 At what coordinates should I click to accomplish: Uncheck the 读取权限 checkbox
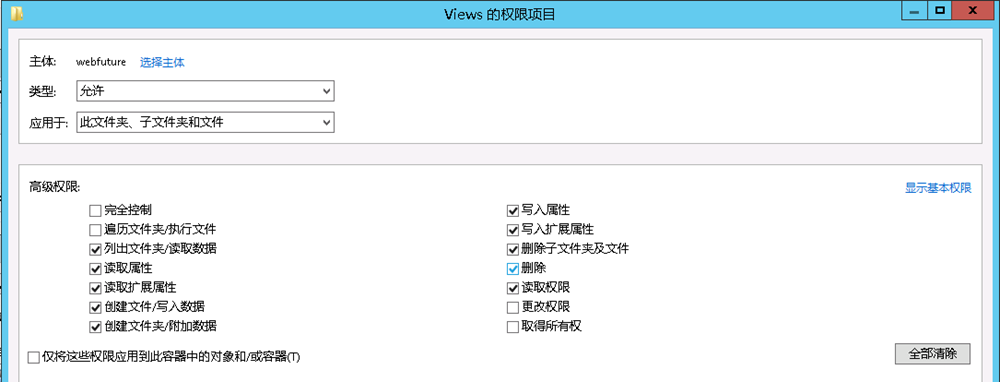[513, 288]
